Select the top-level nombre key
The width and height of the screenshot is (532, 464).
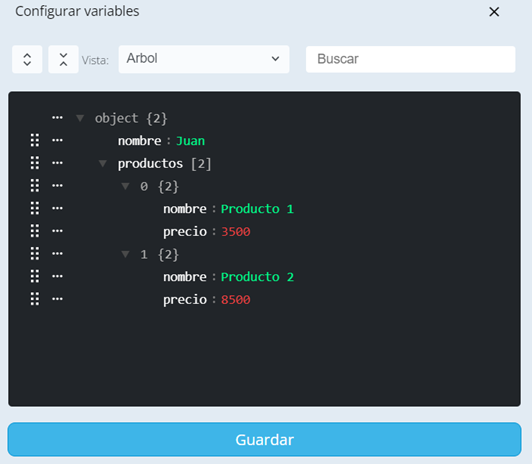click(x=139, y=141)
